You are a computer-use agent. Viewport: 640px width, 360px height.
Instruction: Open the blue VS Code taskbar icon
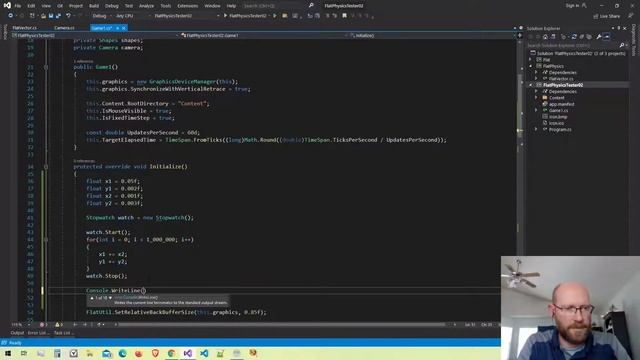[x=204, y=353]
